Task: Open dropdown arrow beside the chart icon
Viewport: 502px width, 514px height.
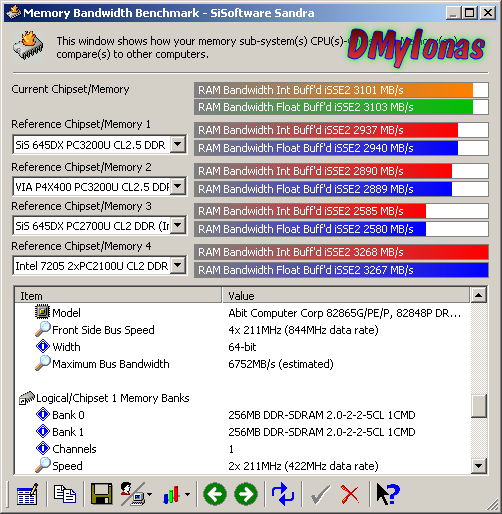Action: (x=188, y=495)
